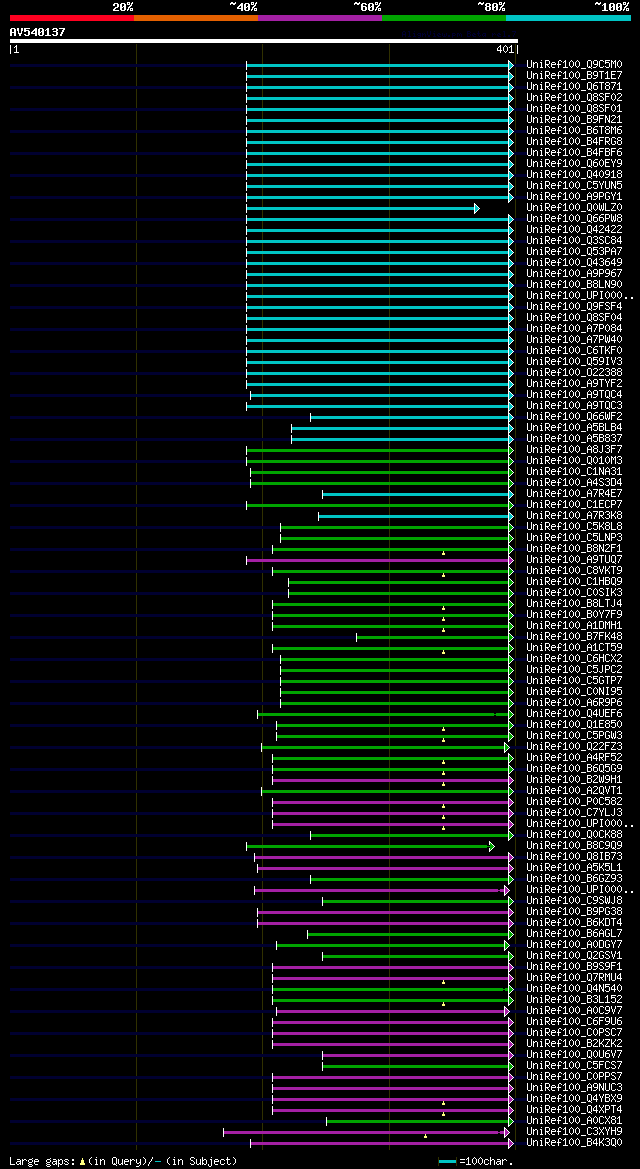Image resolution: width=640 pixels, height=1169 pixels.
Task: Select the UniRef100_O22388 label
Action: pyautogui.click(x=574, y=373)
